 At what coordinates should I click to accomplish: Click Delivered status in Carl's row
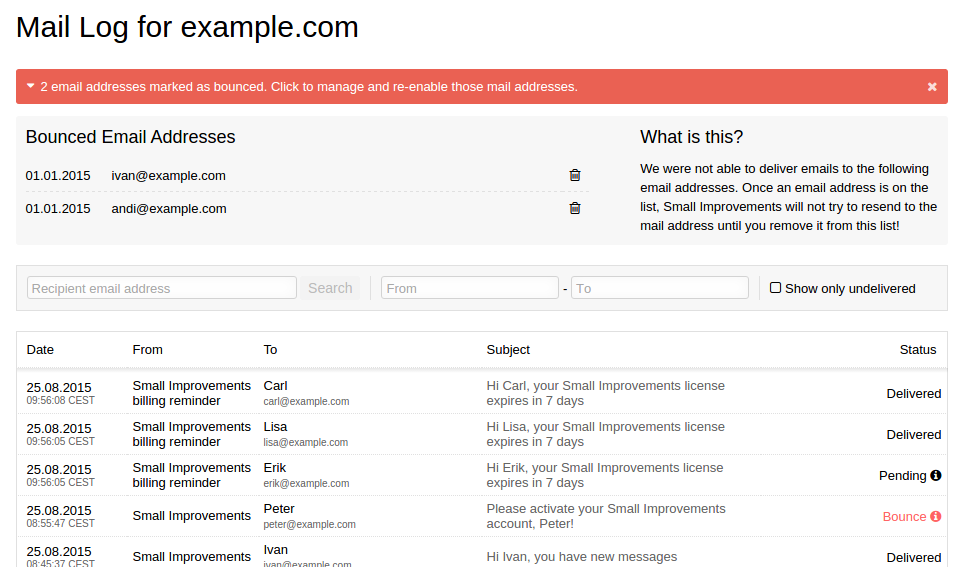click(913, 394)
